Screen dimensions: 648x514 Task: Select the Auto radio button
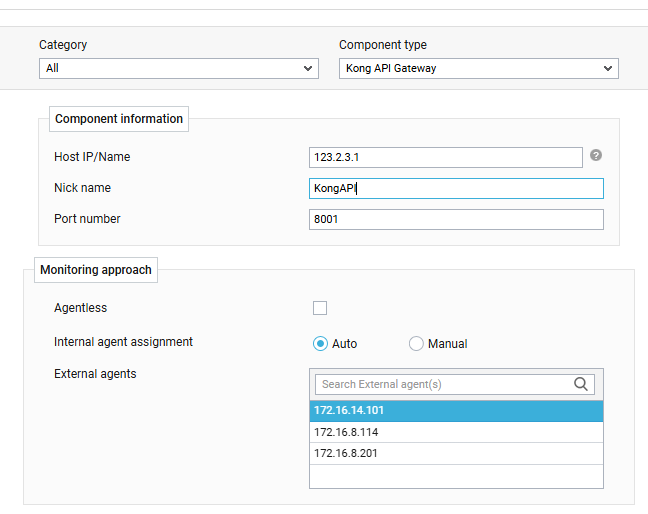coord(320,344)
